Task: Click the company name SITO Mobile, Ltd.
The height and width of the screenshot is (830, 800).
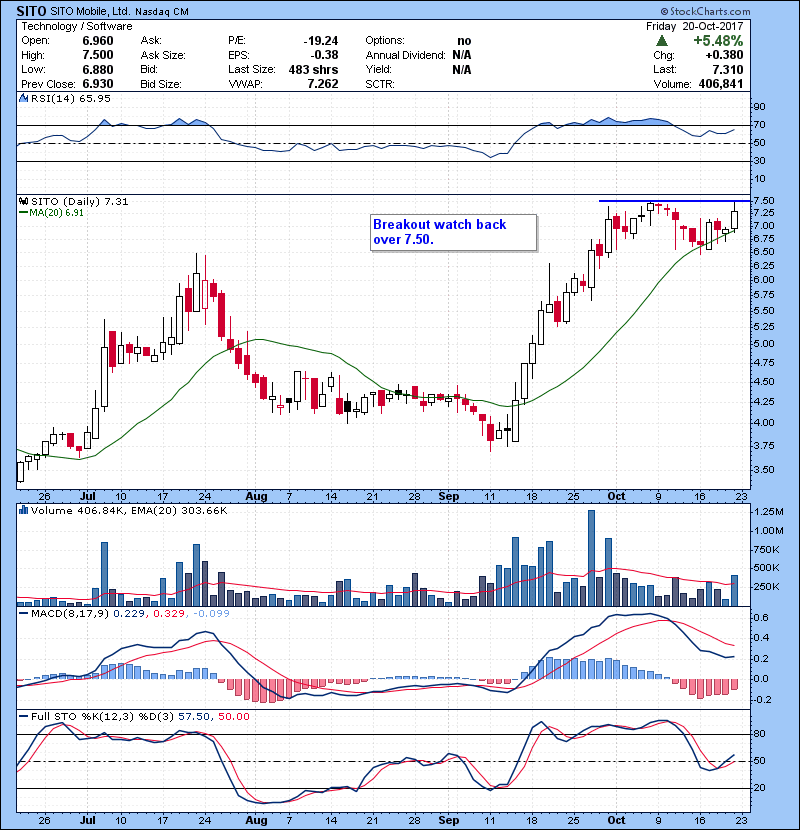Action: point(90,11)
